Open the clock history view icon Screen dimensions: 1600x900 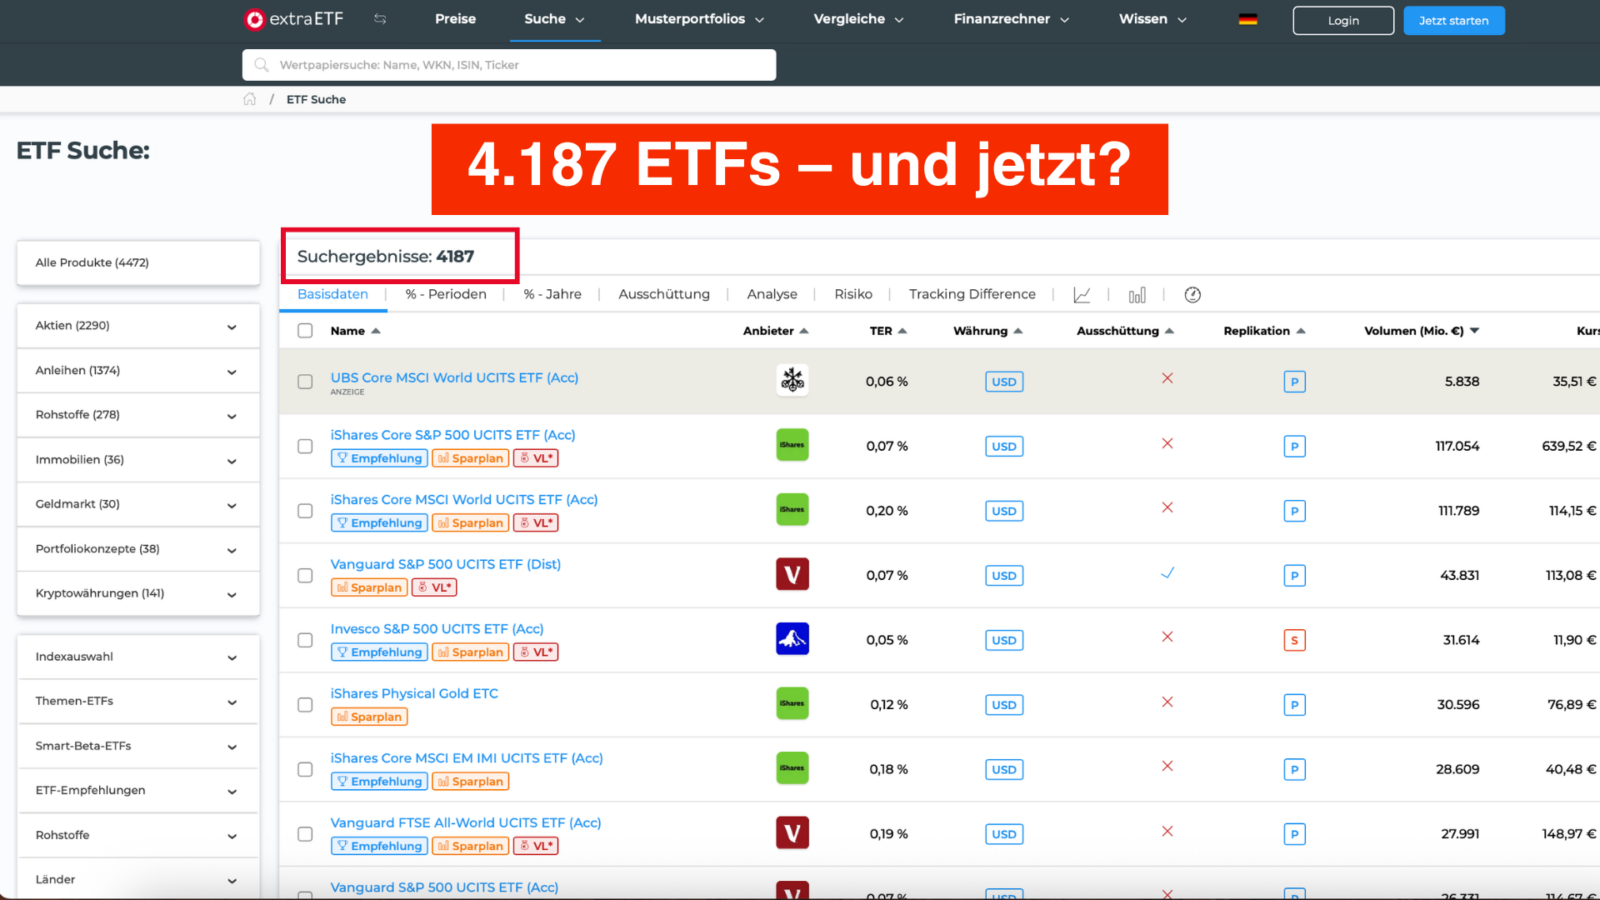click(1192, 295)
